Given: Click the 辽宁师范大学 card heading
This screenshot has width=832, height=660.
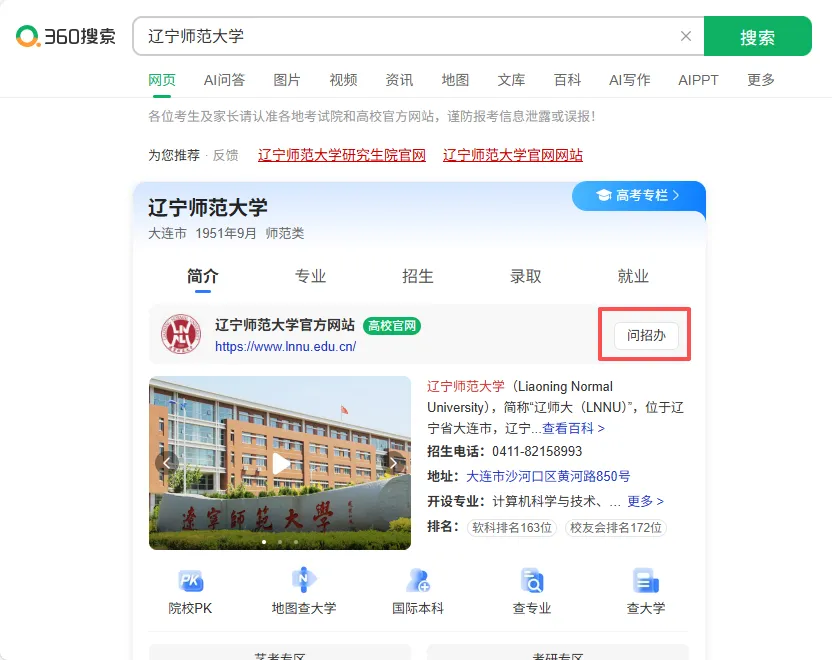Looking at the screenshot, I should click(x=208, y=207).
